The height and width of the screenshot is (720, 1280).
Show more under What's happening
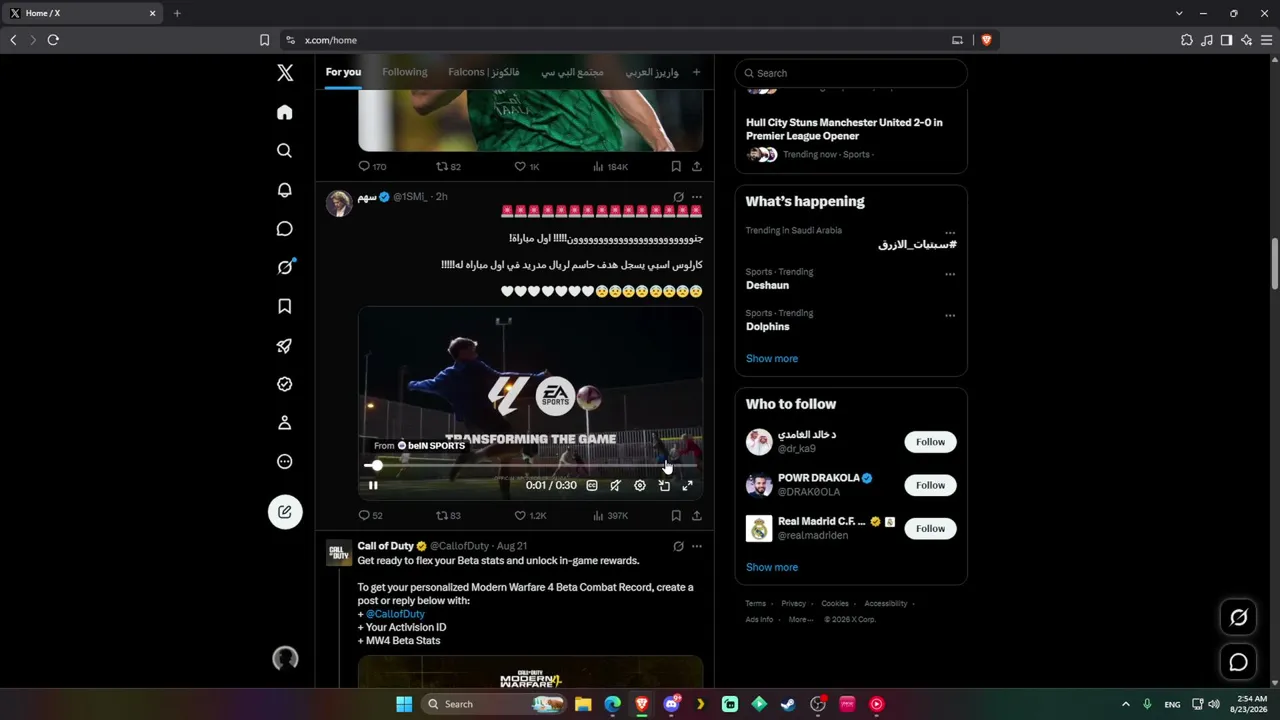(x=772, y=359)
